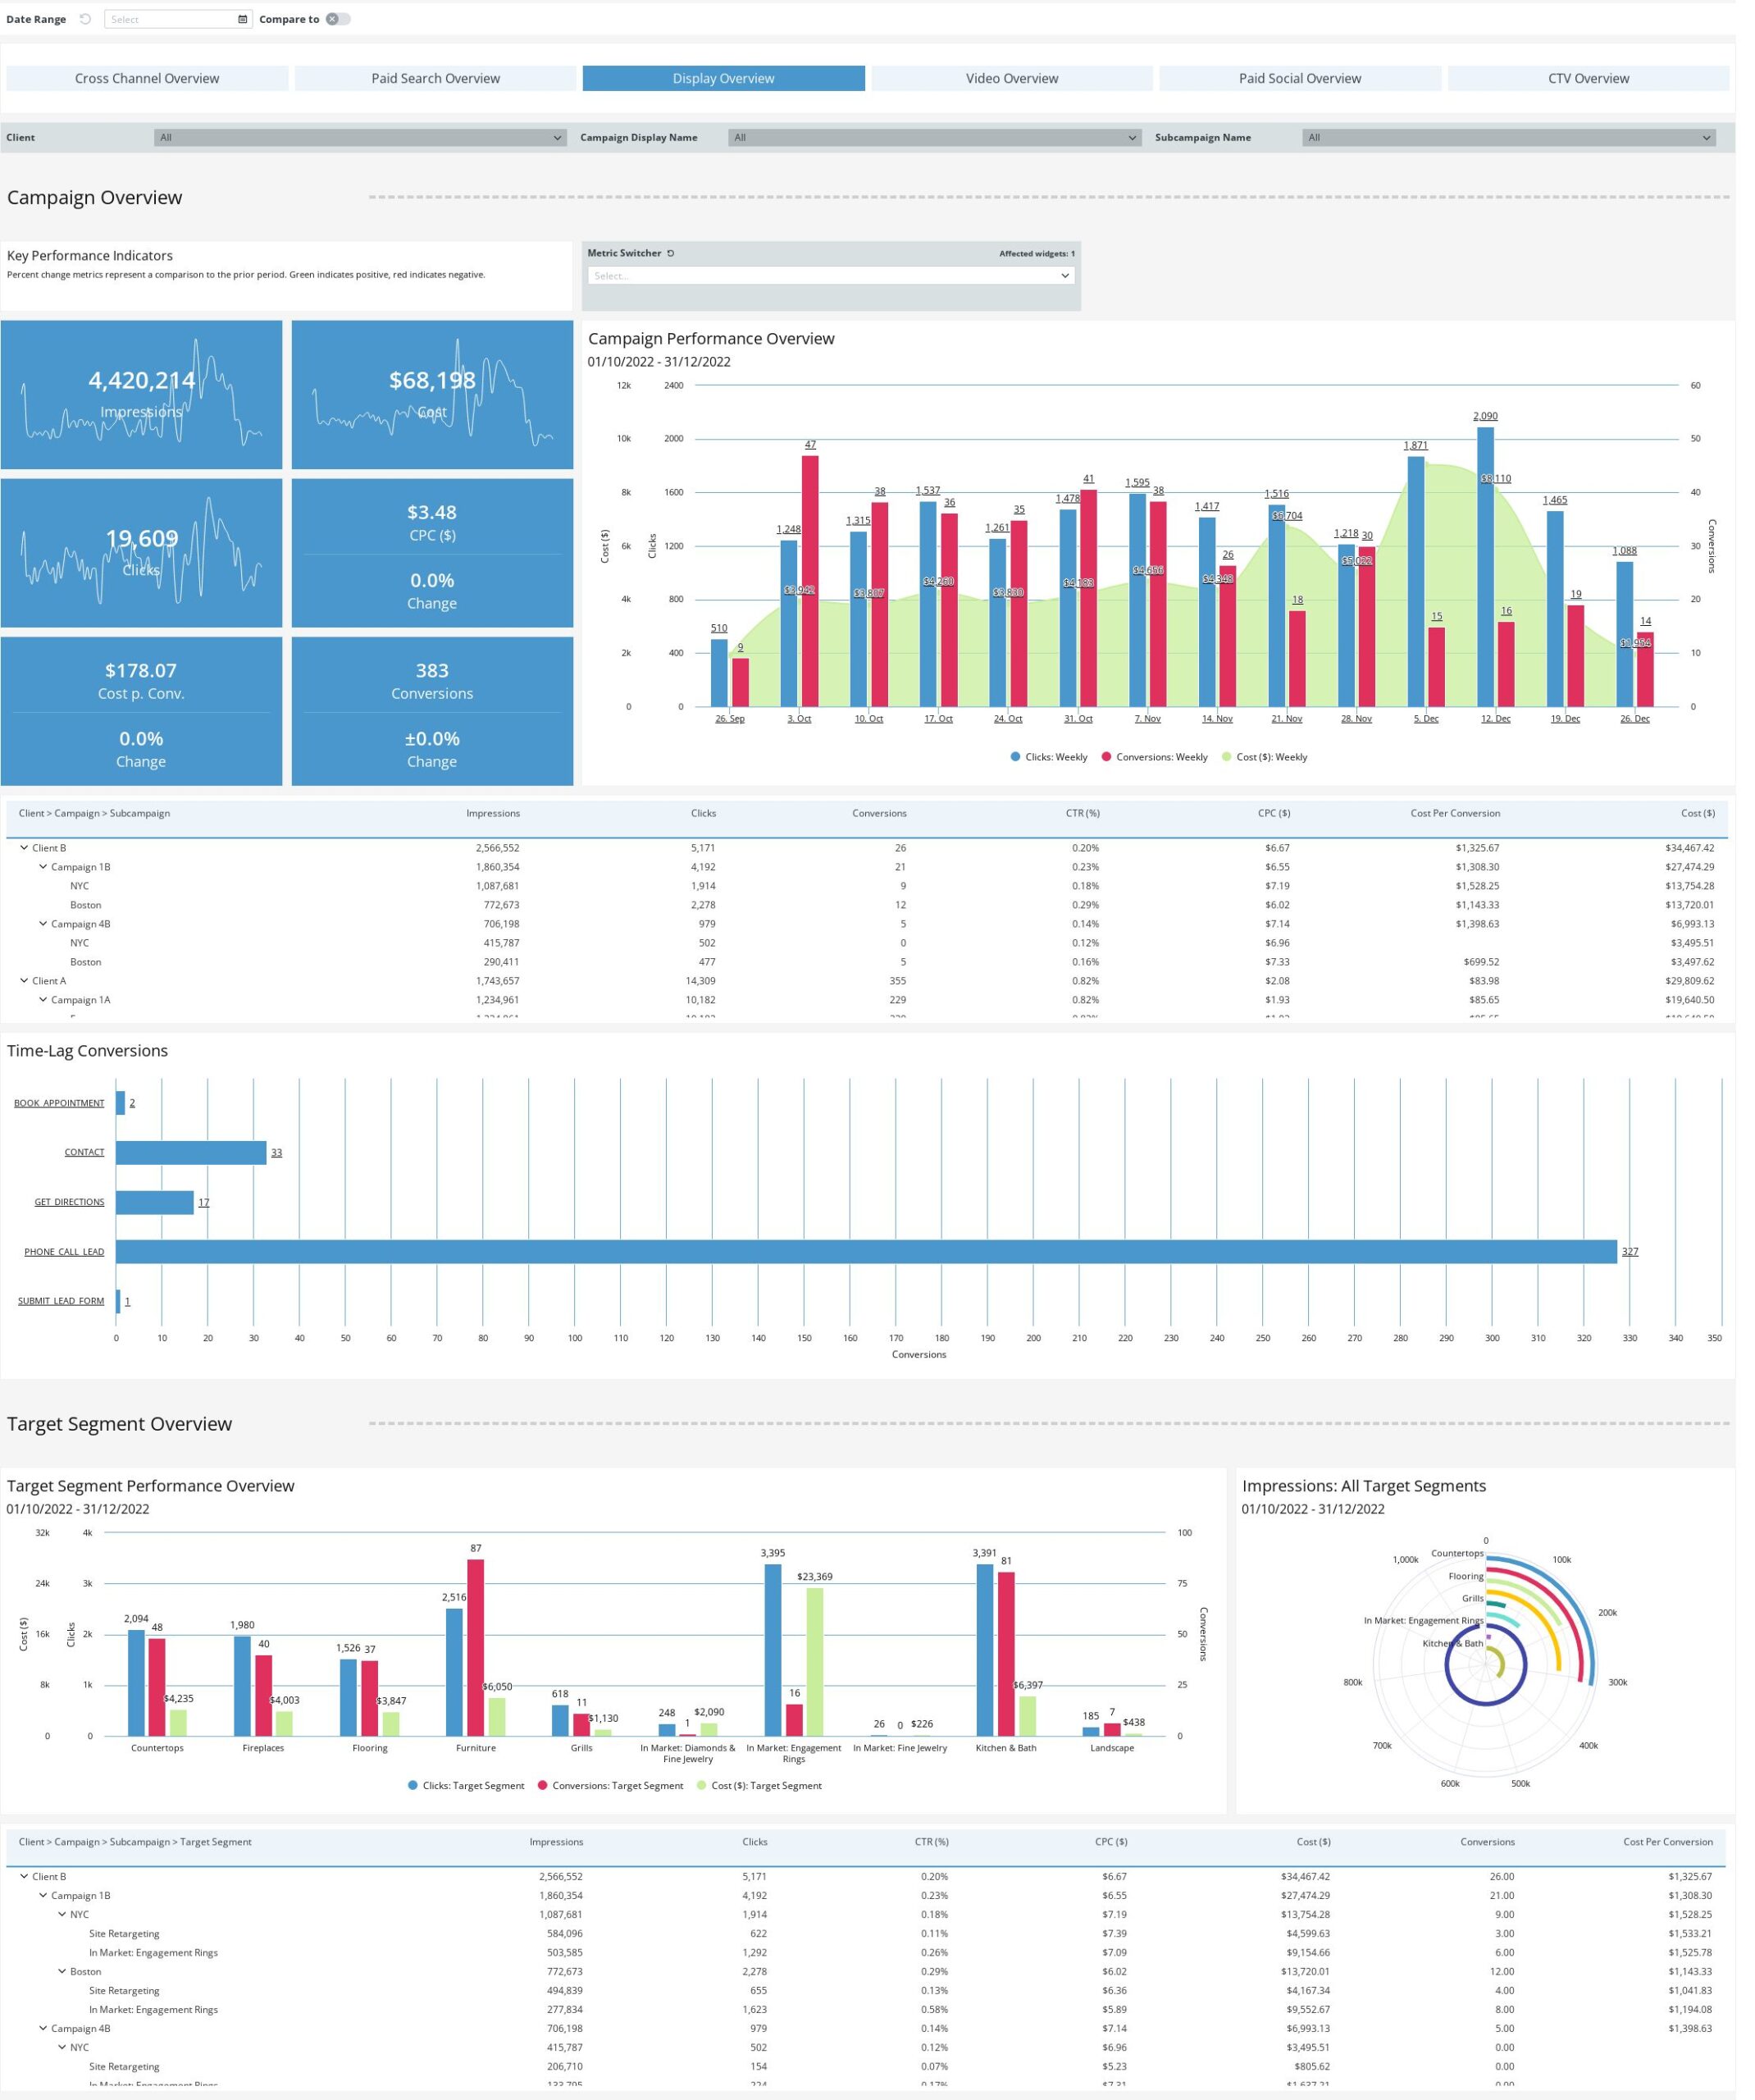Toggle the Compare to switch
Screen dimensions: 1755x2100
(338, 19)
